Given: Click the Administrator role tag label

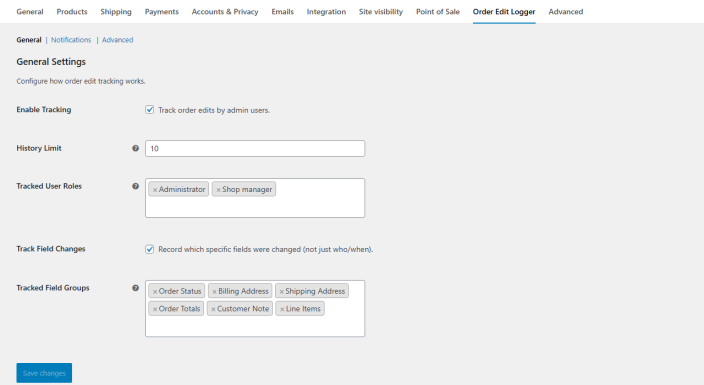Looking at the screenshot, I should point(182,190).
